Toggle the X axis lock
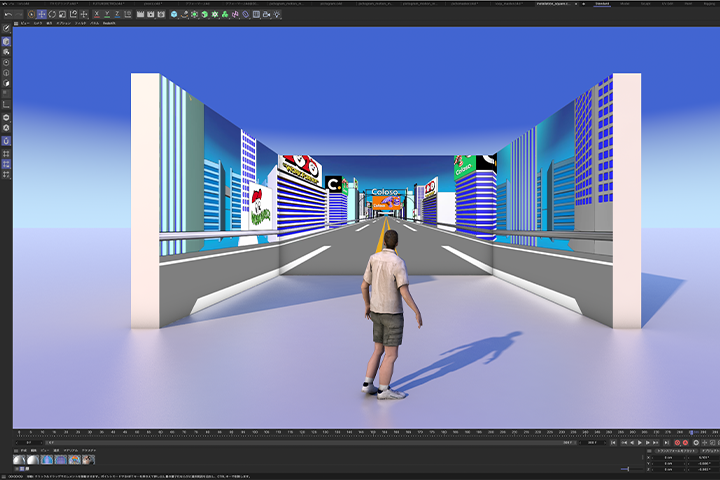 97,14
